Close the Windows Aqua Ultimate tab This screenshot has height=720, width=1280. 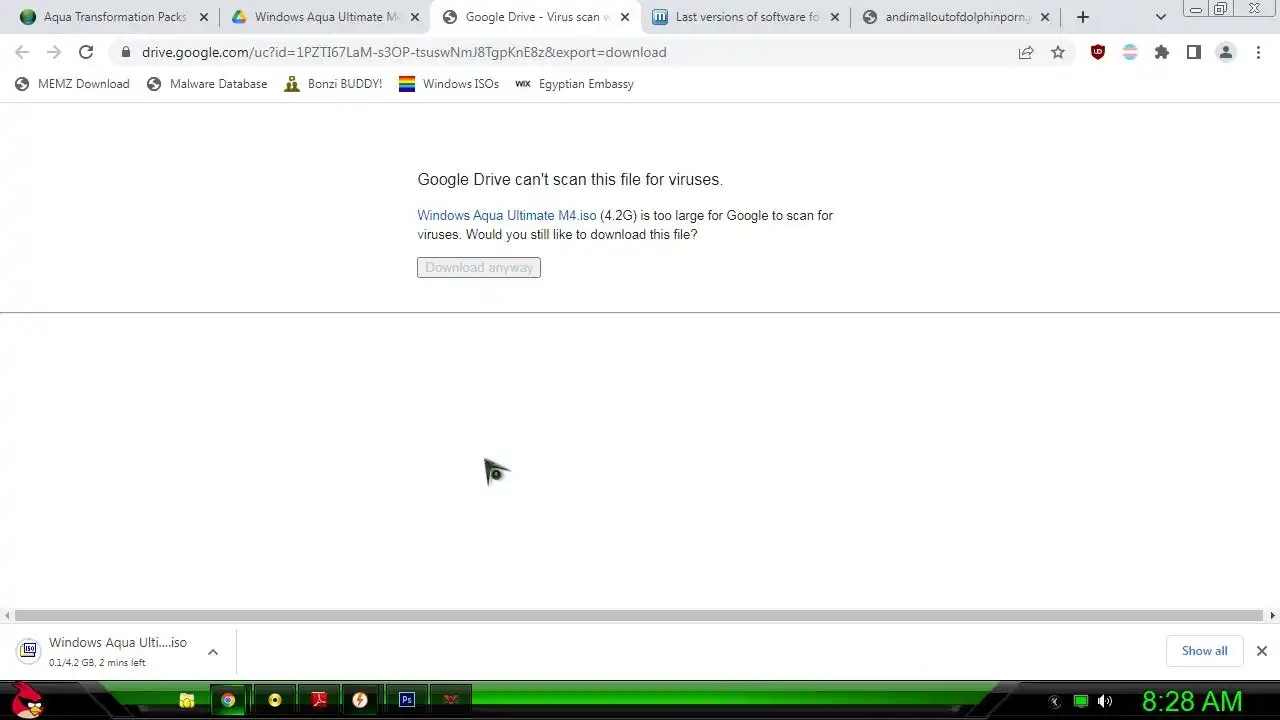pyautogui.click(x=415, y=17)
